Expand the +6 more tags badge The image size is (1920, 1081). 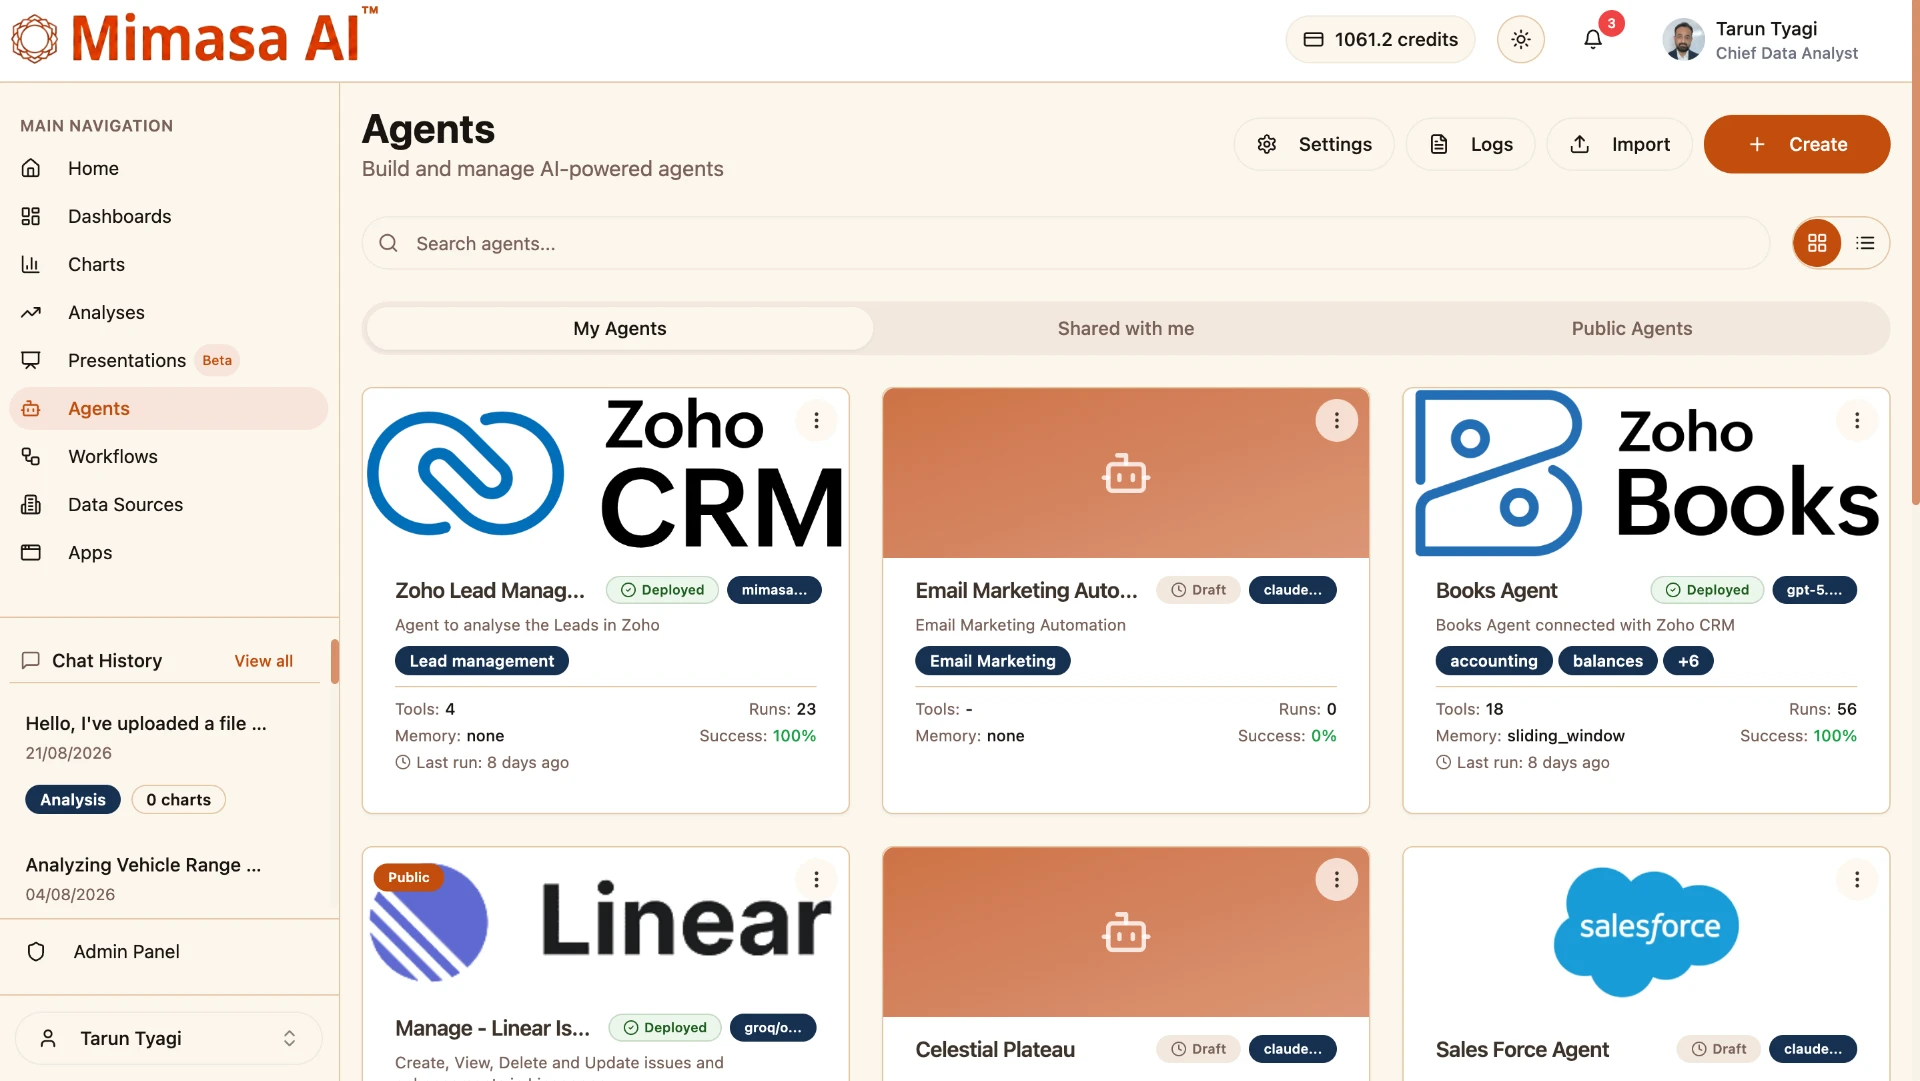tap(1688, 661)
